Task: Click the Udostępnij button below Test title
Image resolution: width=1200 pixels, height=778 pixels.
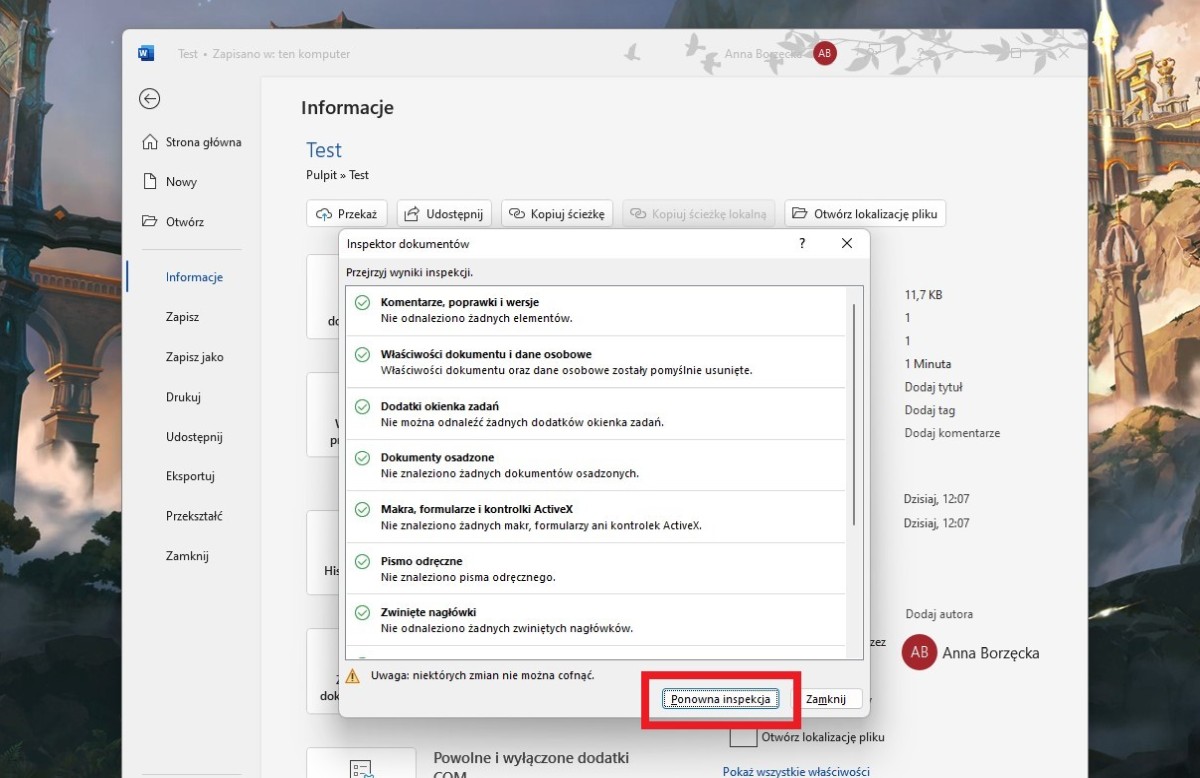Action: click(x=444, y=214)
